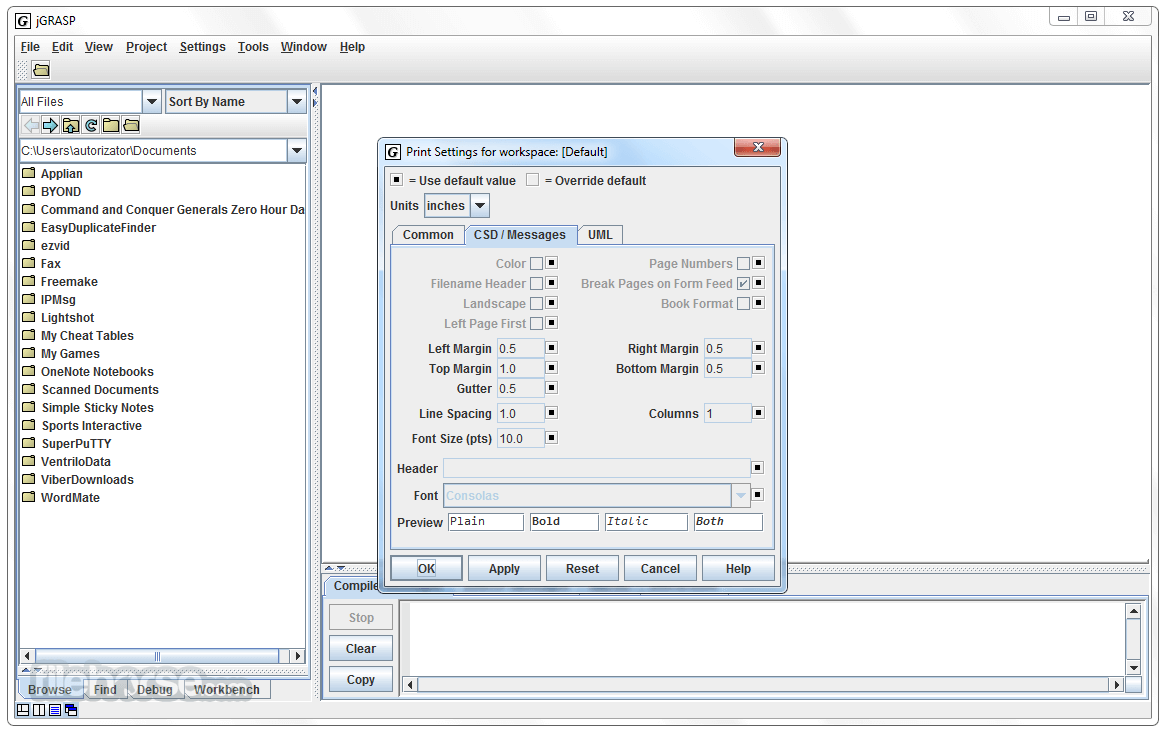Screen dimensions: 1166x732
Task: Refresh the file browser listing
Action: pos(91,125)
